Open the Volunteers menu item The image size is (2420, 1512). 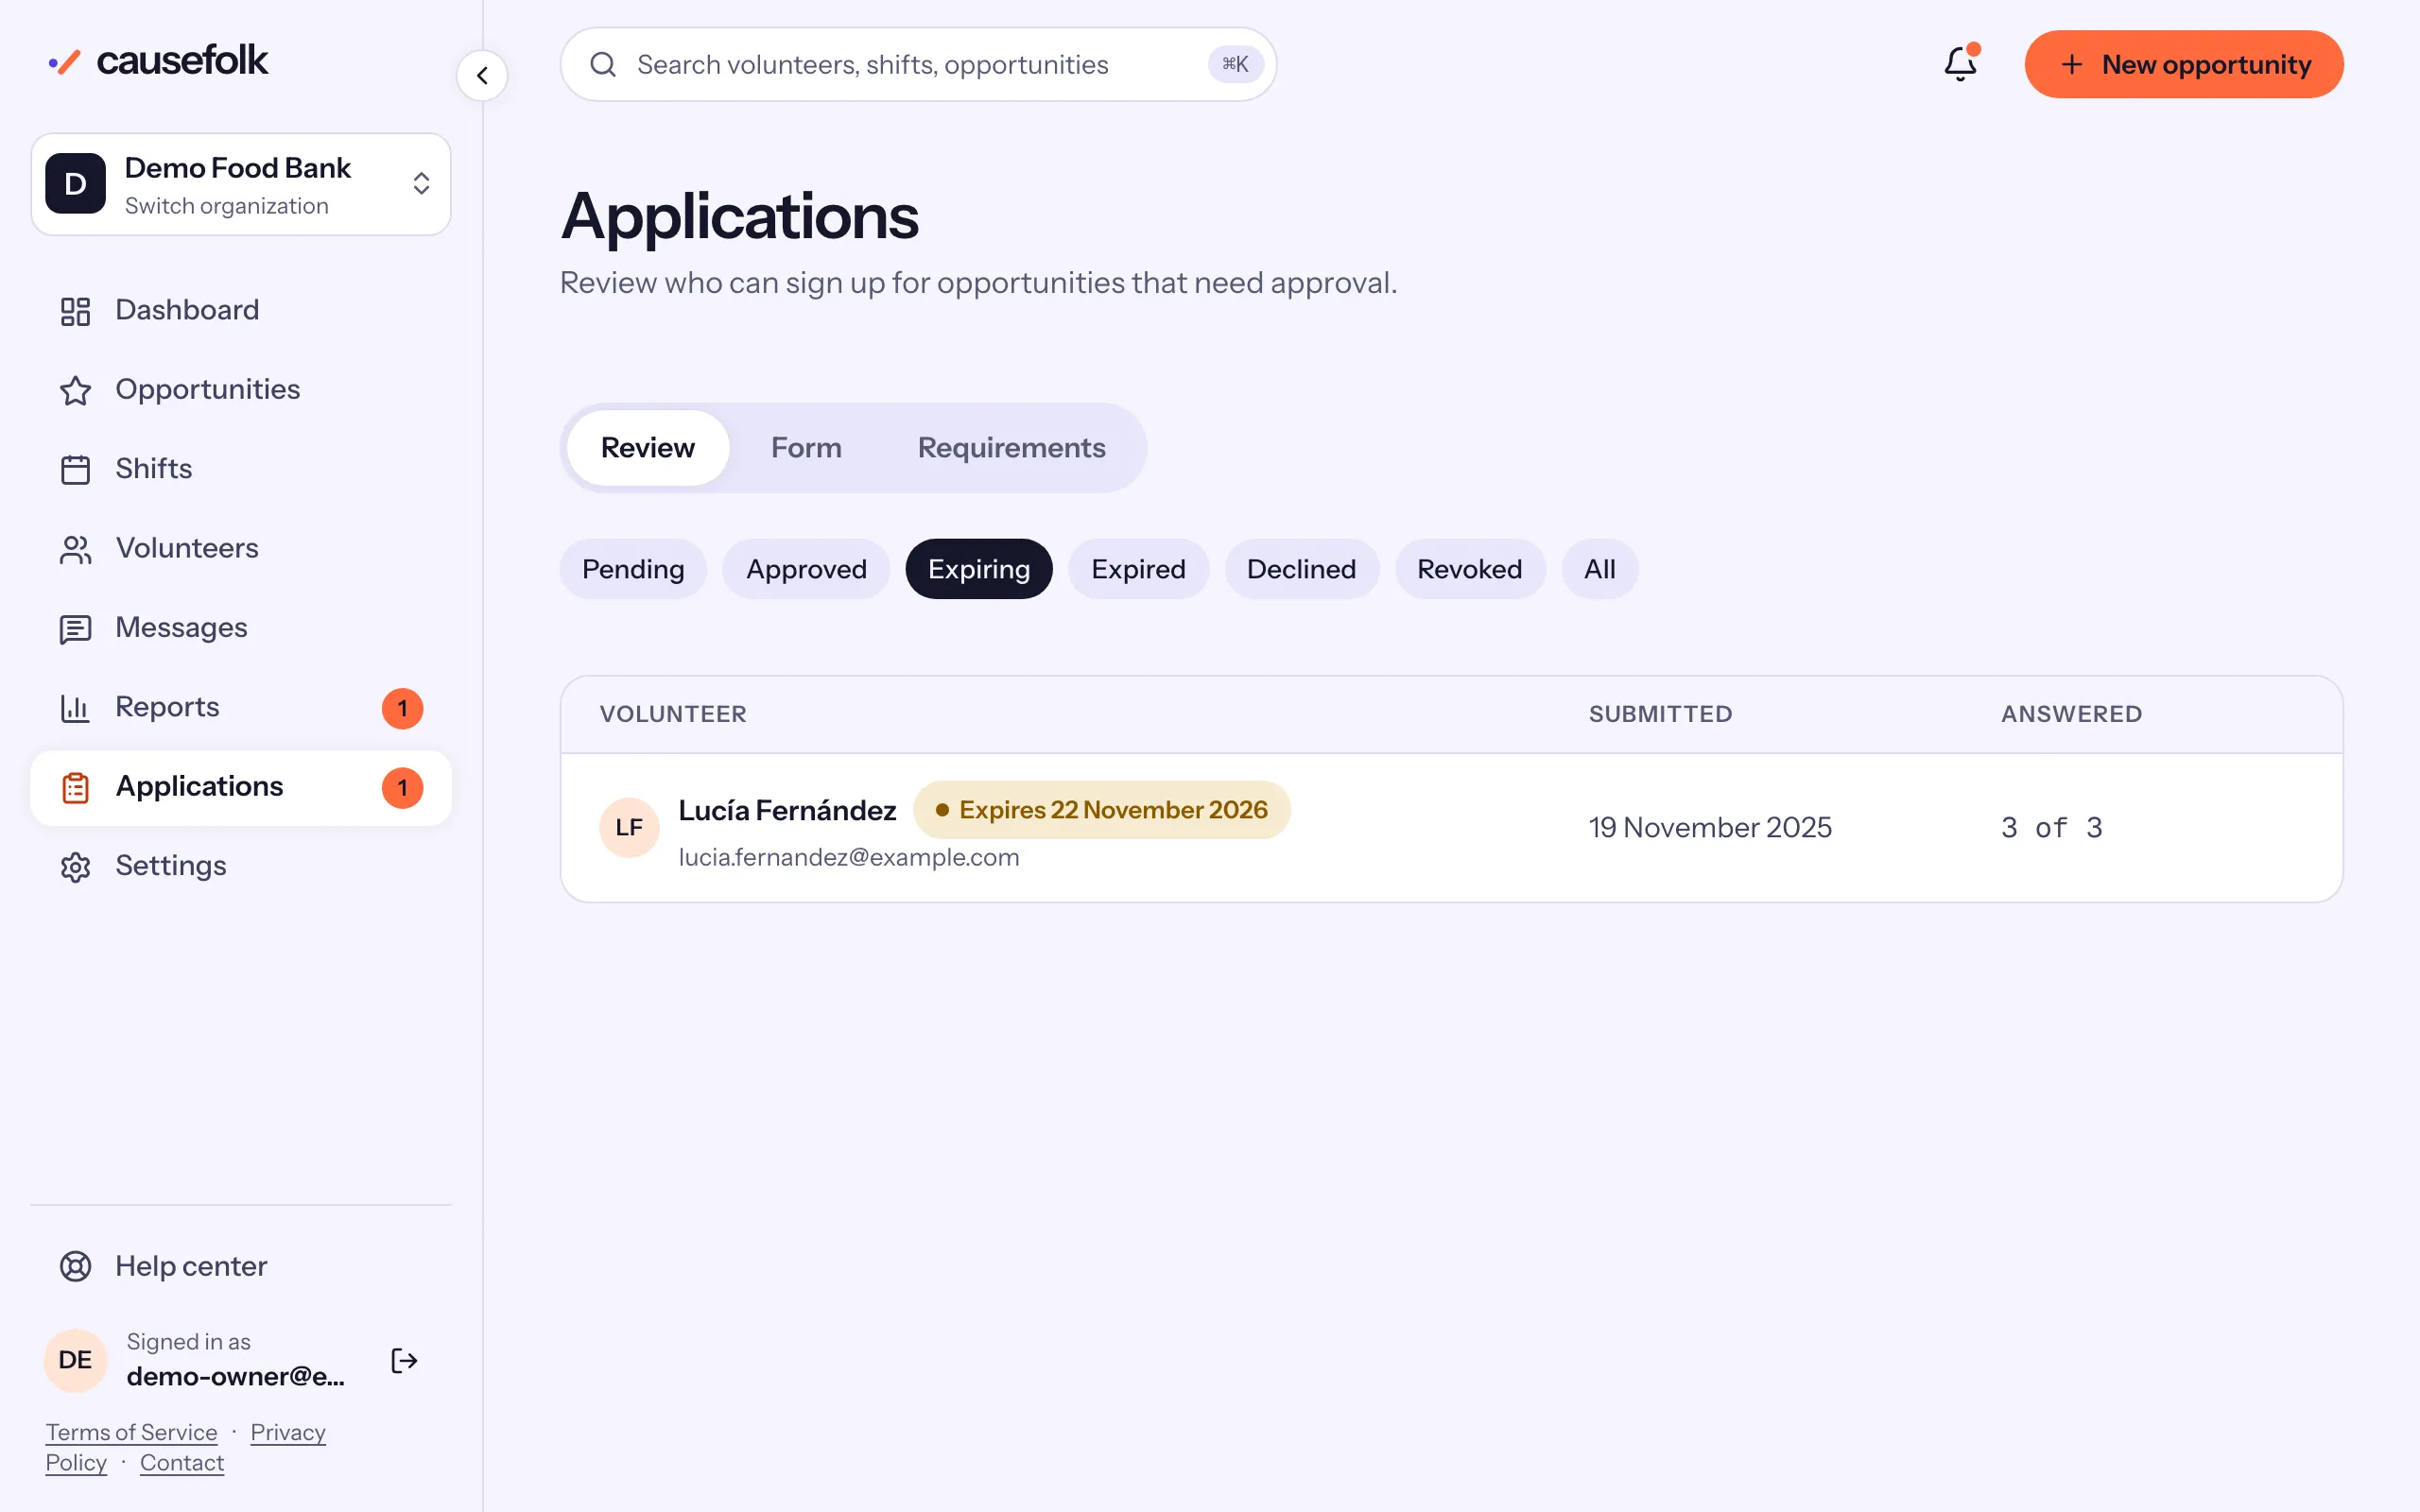tap(240, 549)
